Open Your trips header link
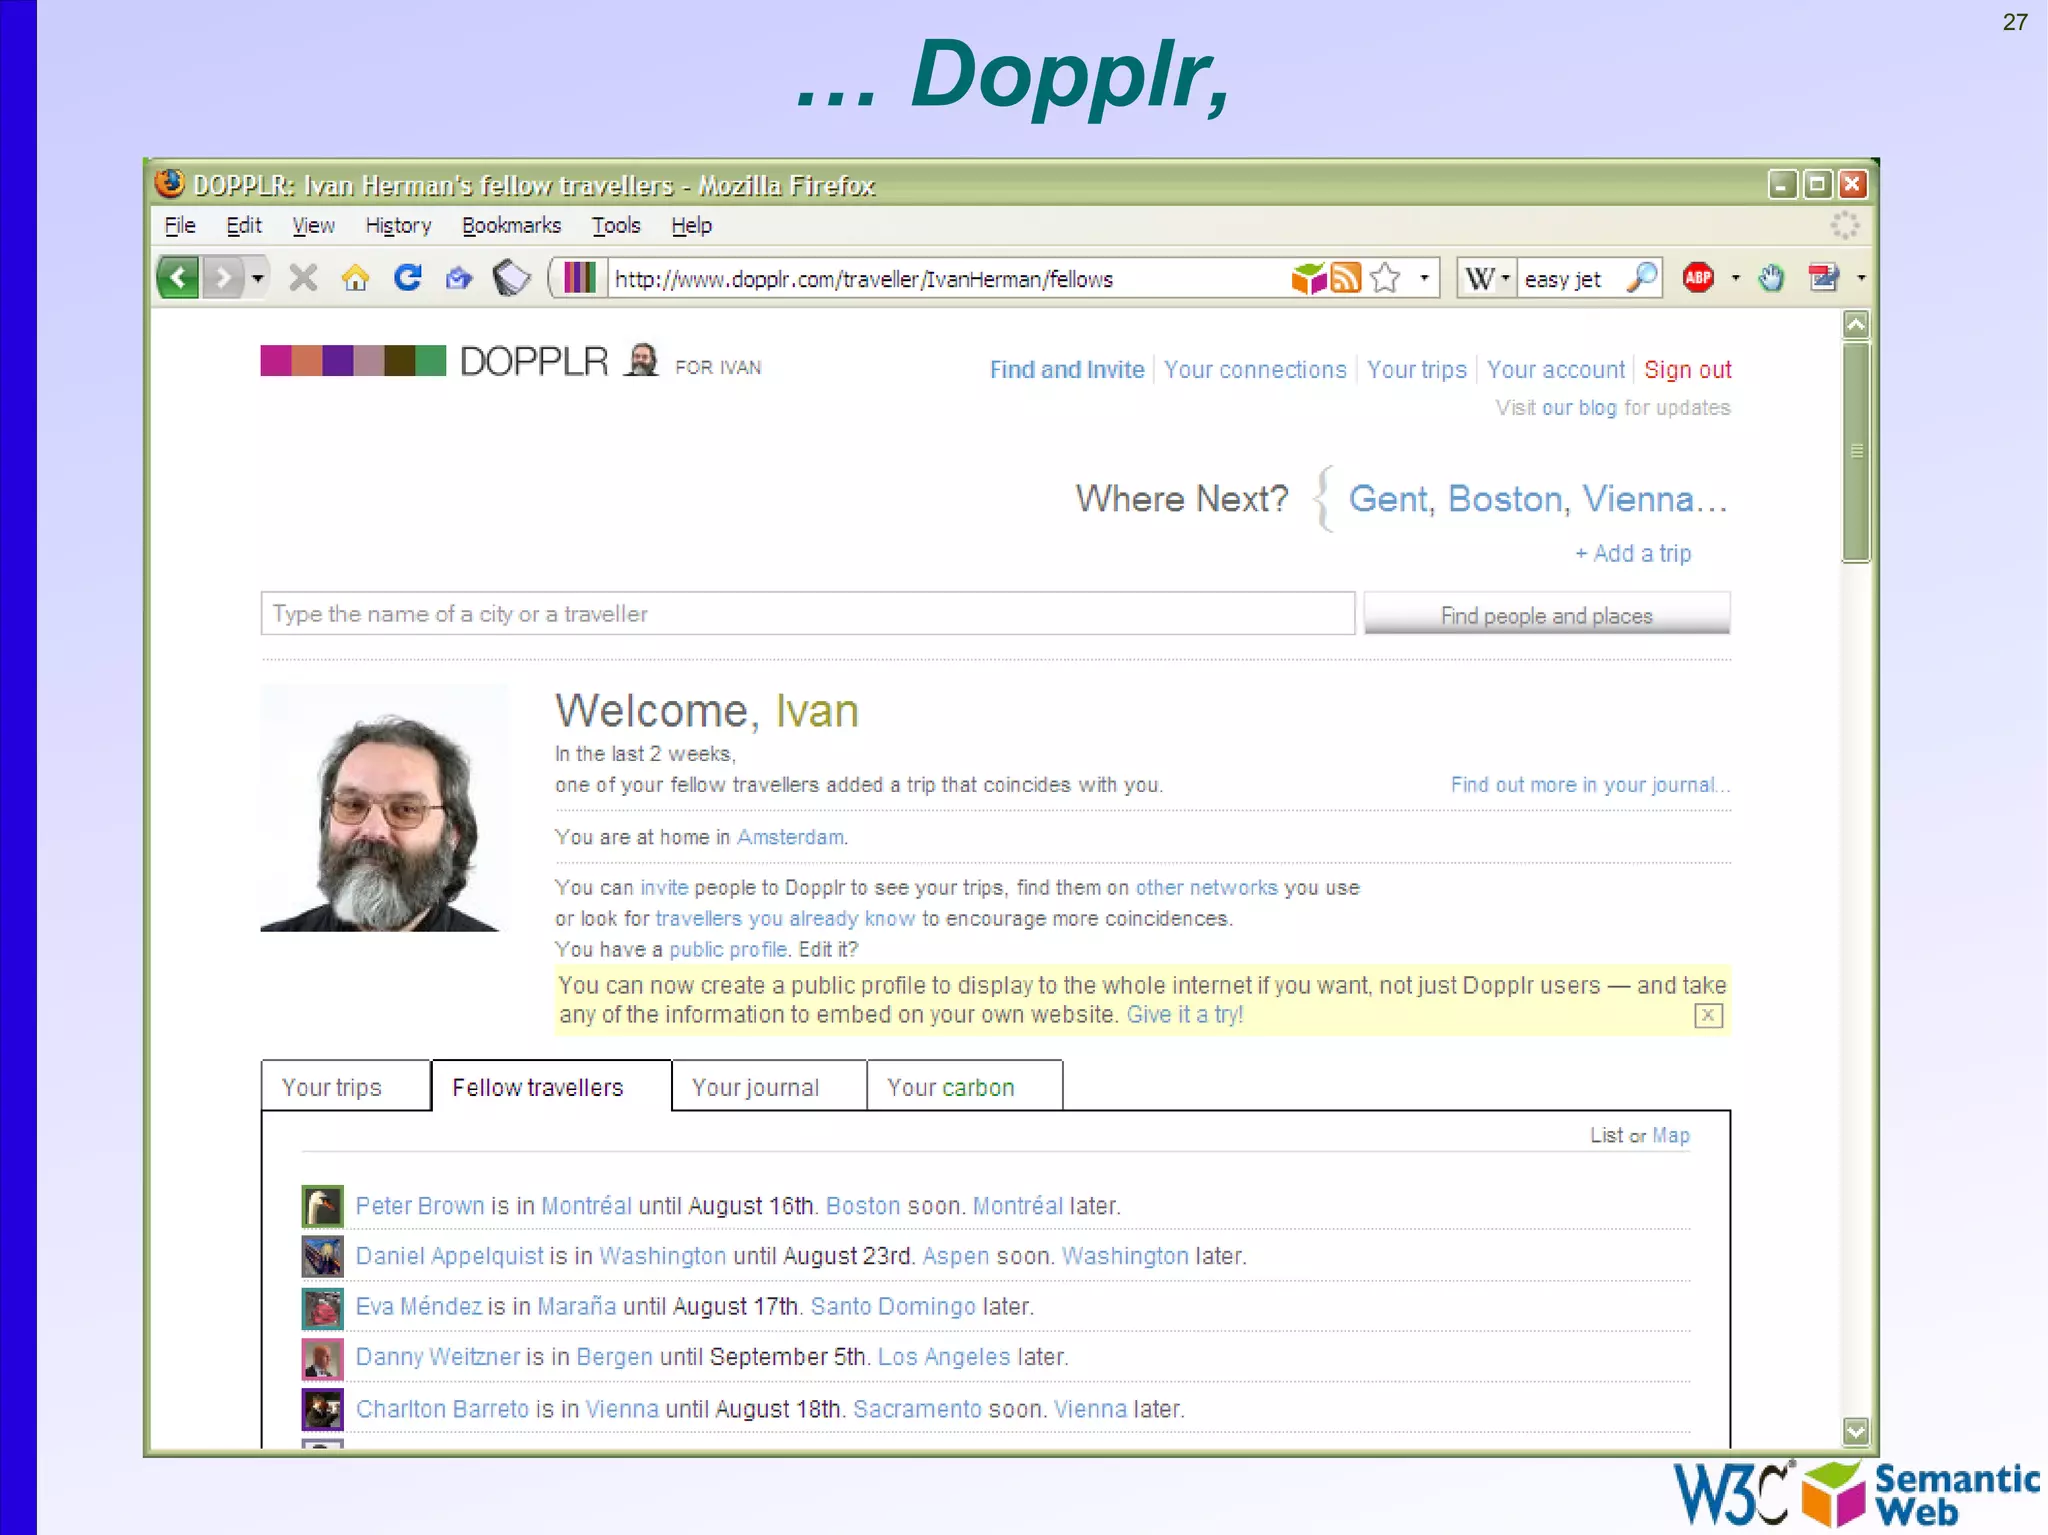 (x=1417, y=370)
